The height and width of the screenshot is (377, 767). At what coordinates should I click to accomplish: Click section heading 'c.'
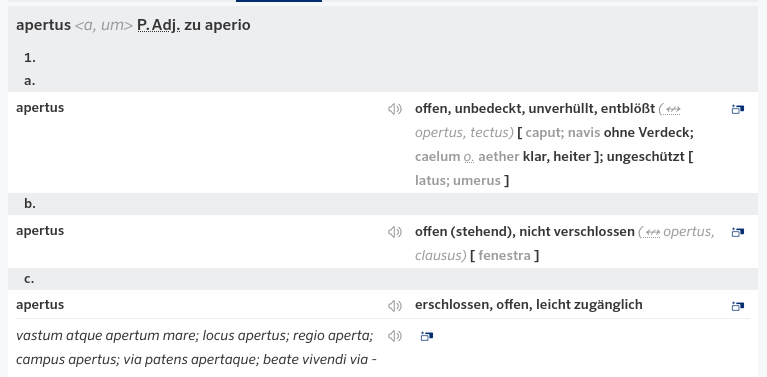[29, 279]
